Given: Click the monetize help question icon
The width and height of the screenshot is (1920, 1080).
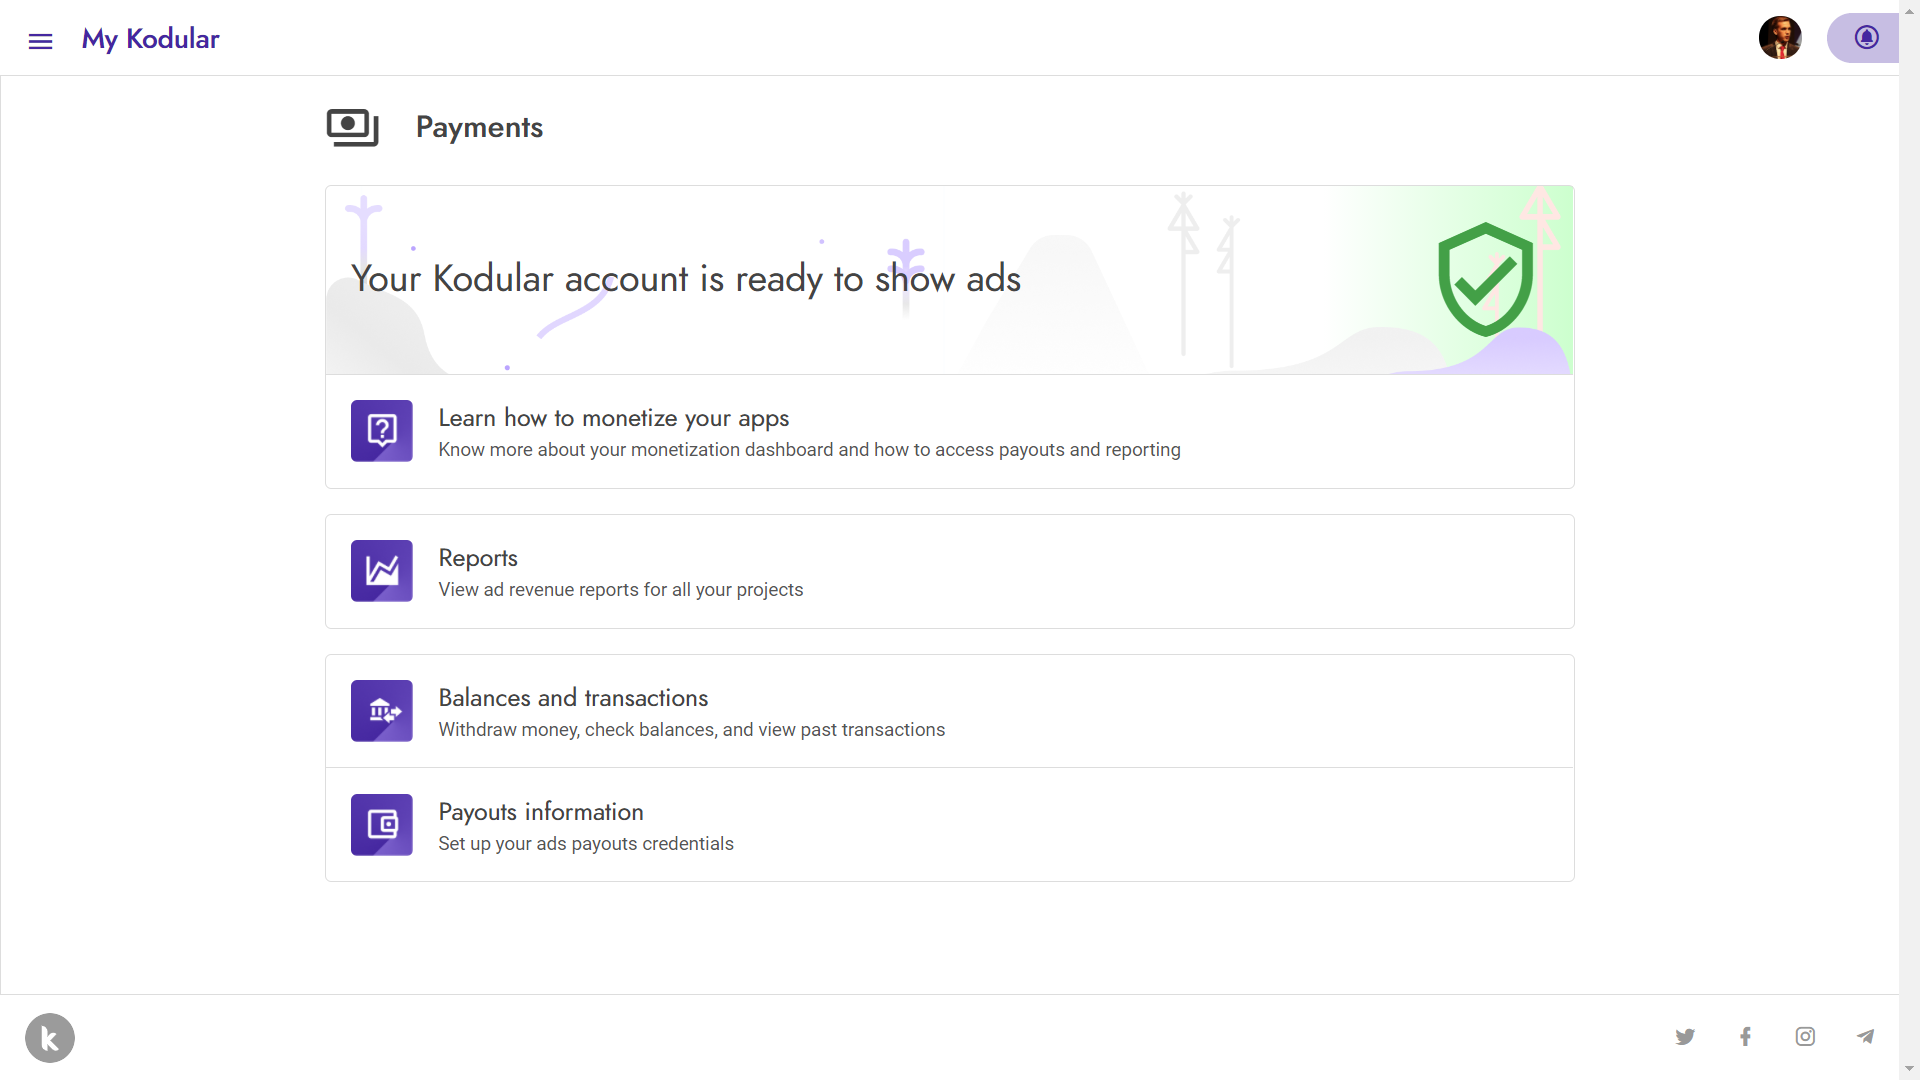Looking at the screenshot, I should point(381,431).
